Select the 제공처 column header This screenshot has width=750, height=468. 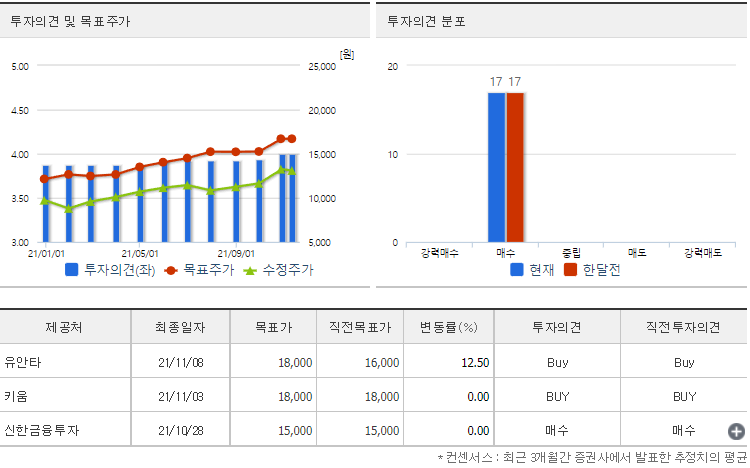tap(65, 327)
